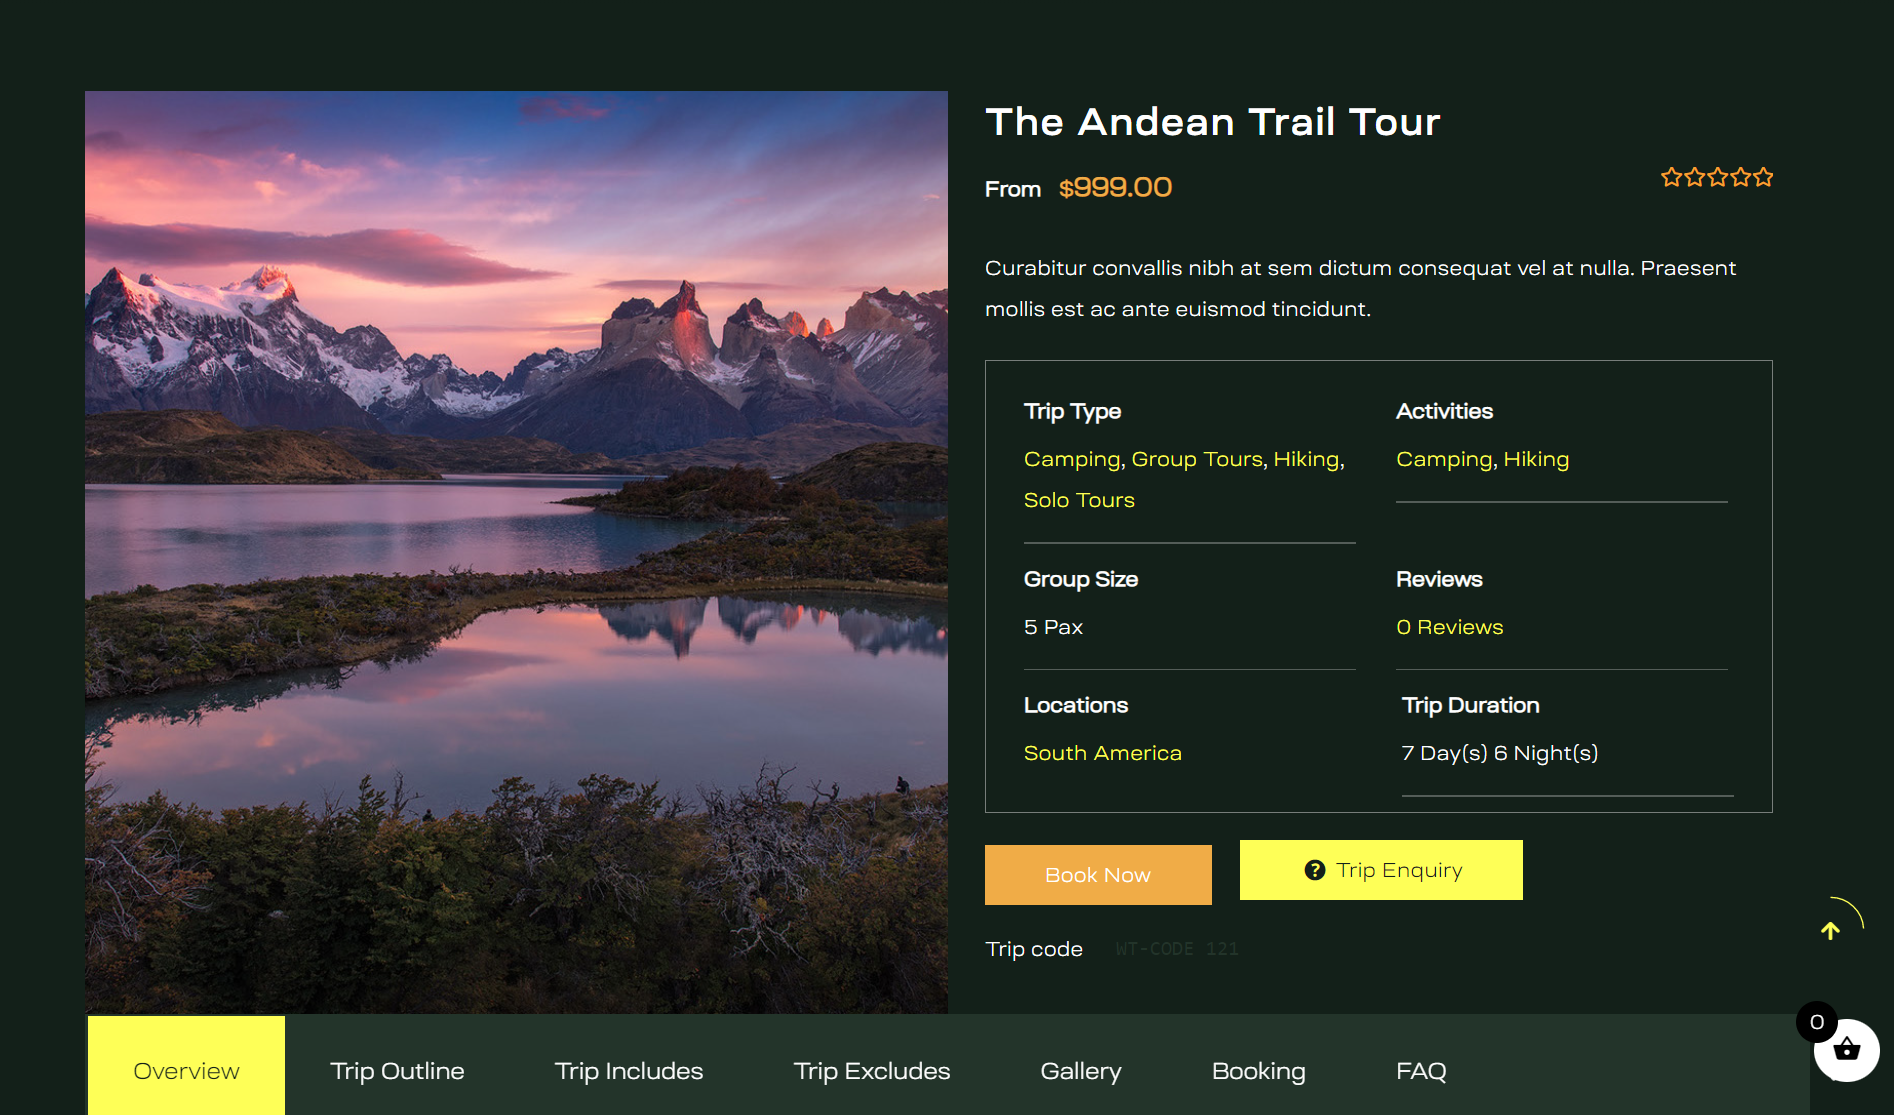1894x1115 pixels.
Task: Open the Gallery tab
Action: 1080,1071
